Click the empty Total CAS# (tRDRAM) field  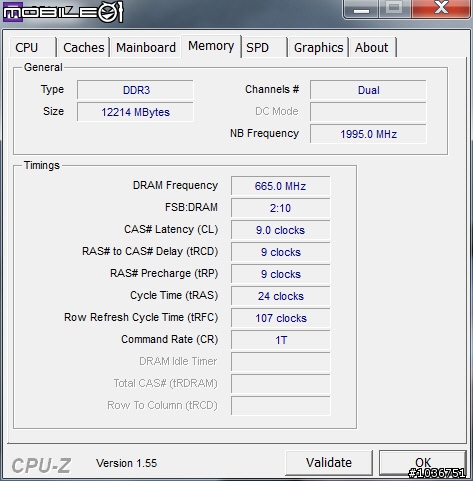point(281,384)
